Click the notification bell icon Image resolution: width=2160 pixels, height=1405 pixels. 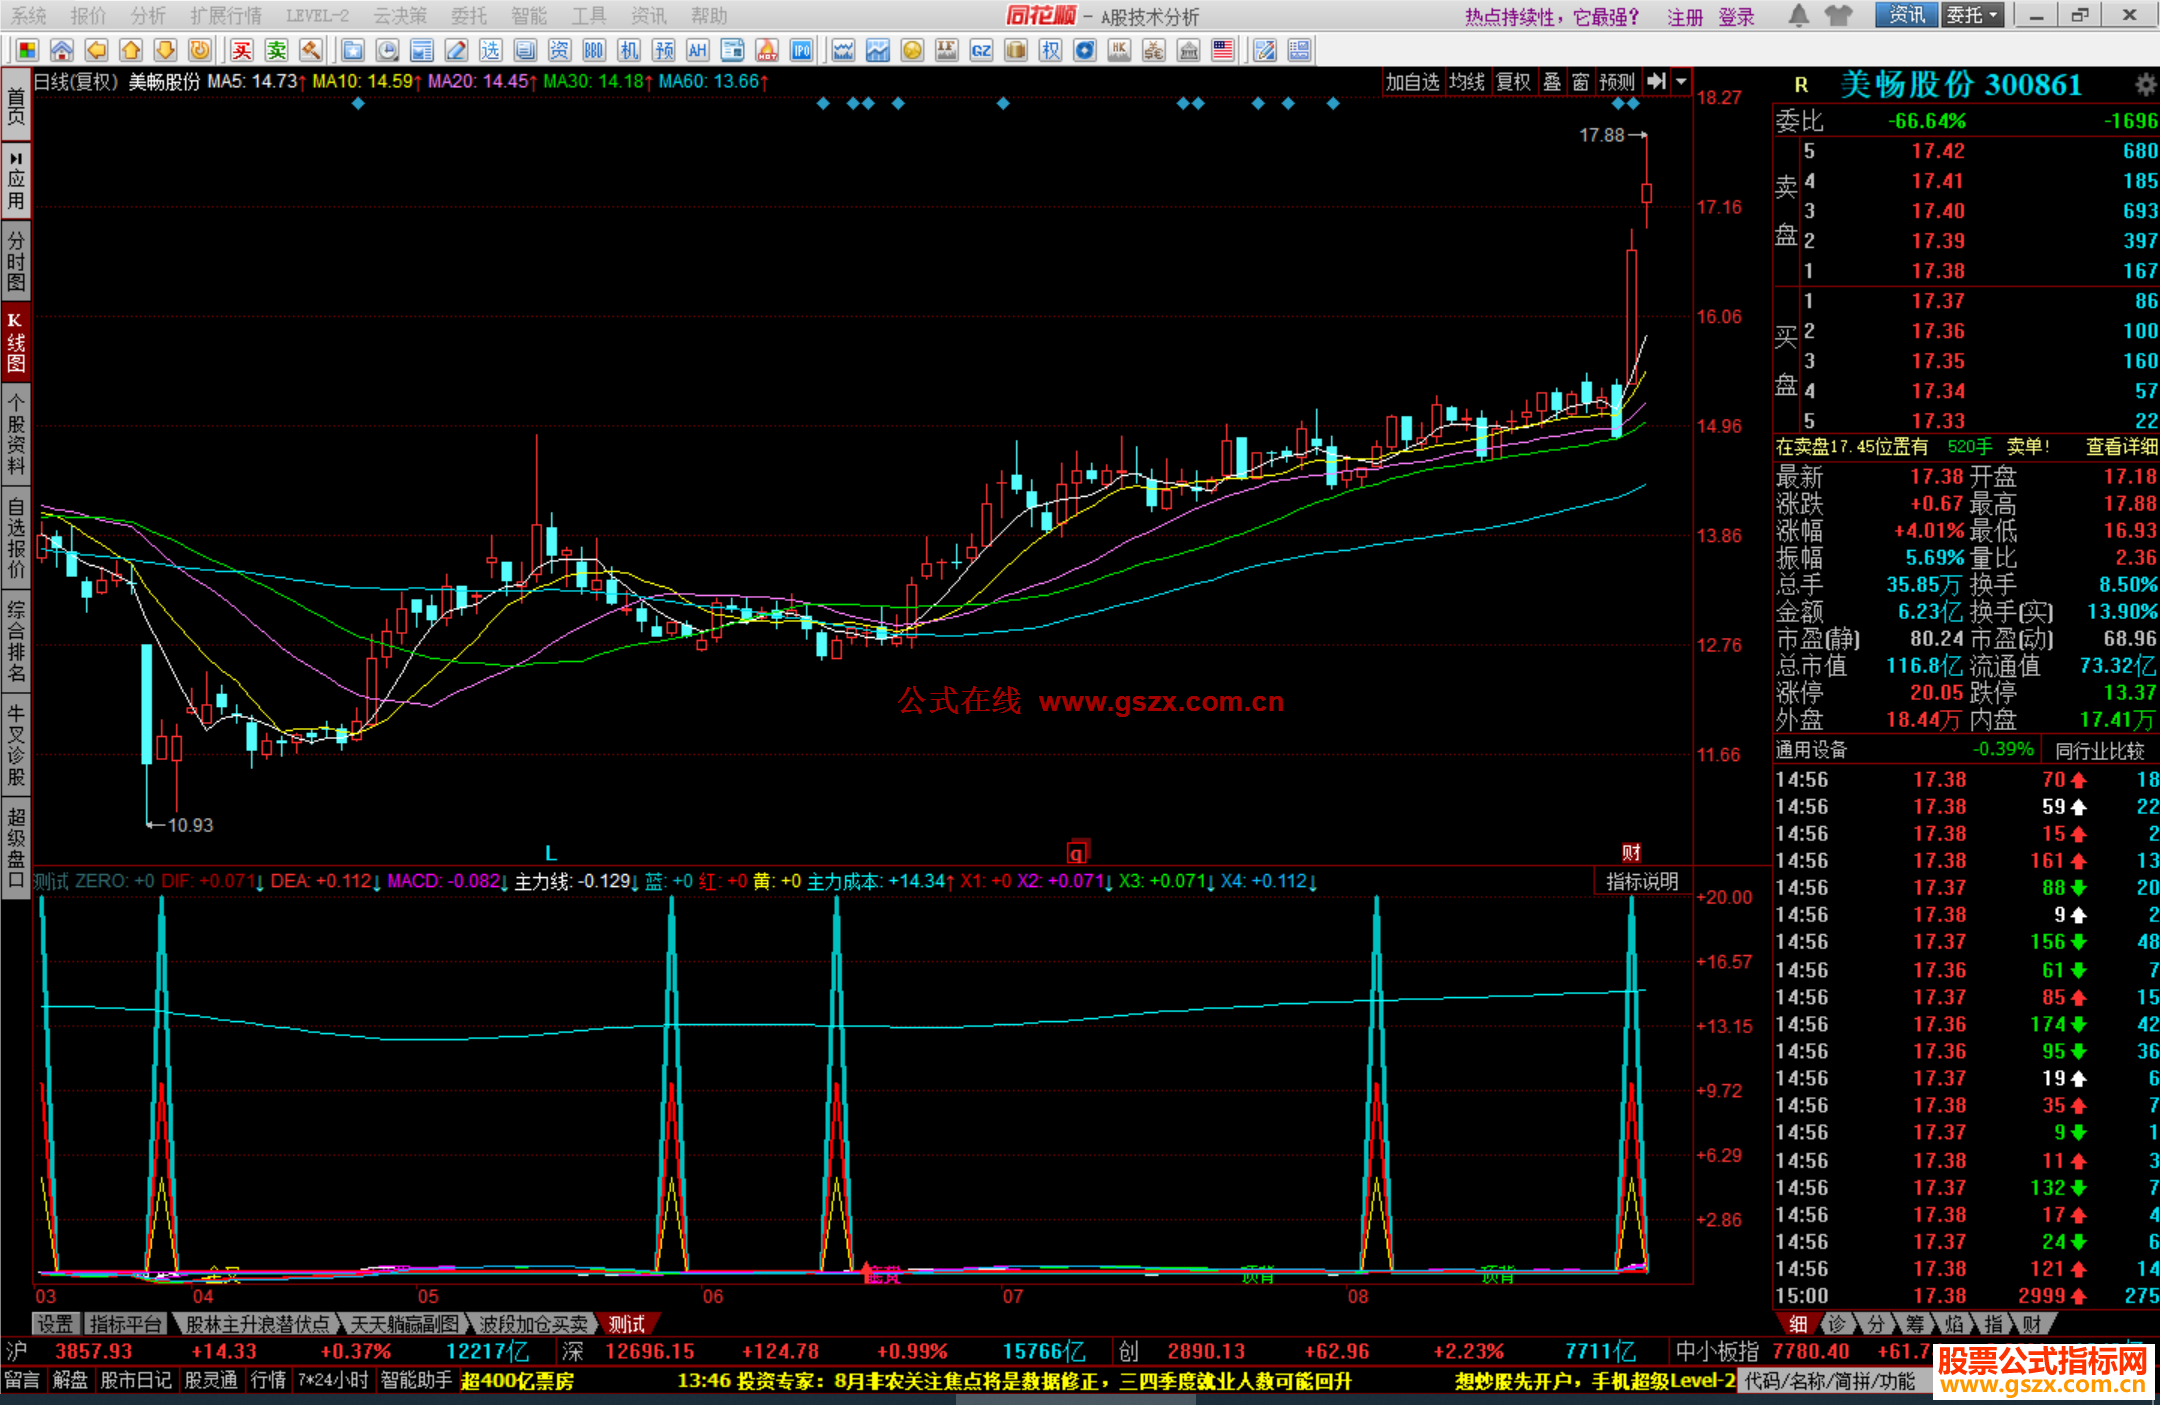pyautogui.click(x=1798, y=15)
